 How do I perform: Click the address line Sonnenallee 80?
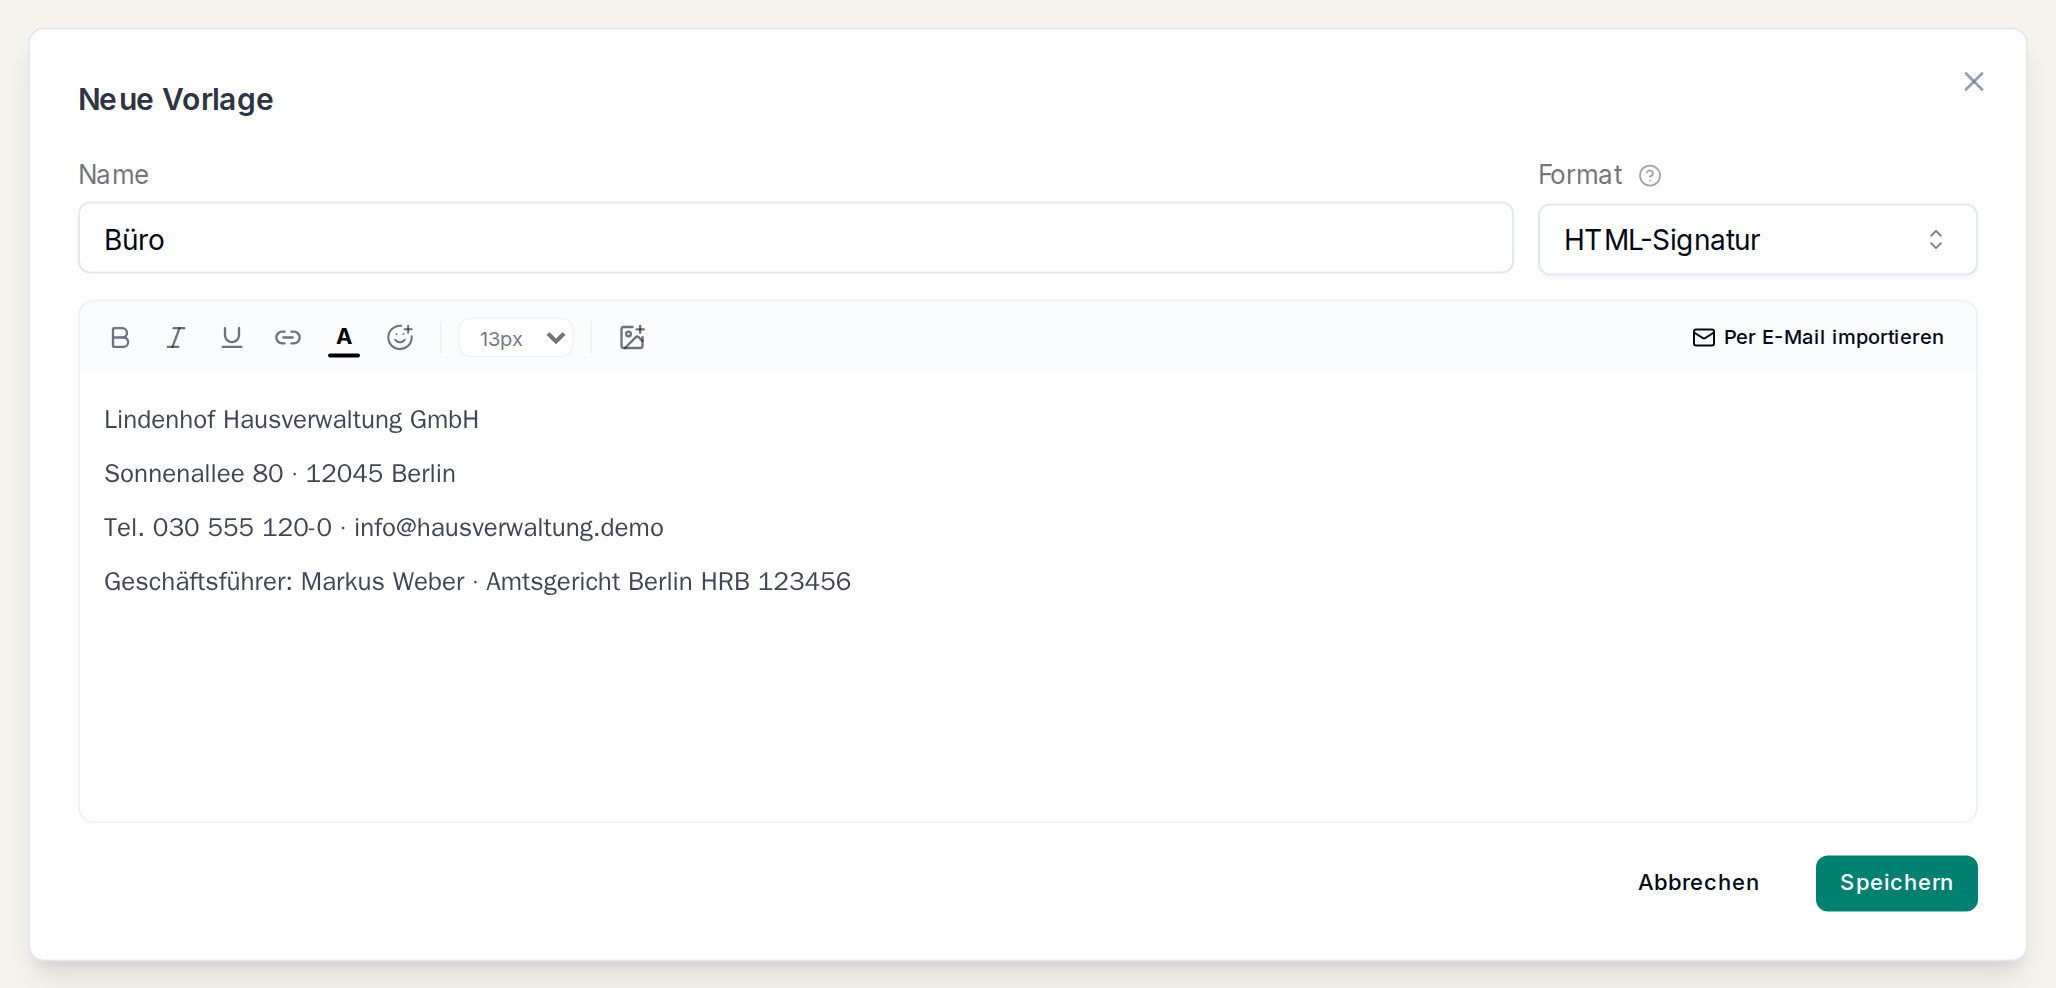(280, 474)
